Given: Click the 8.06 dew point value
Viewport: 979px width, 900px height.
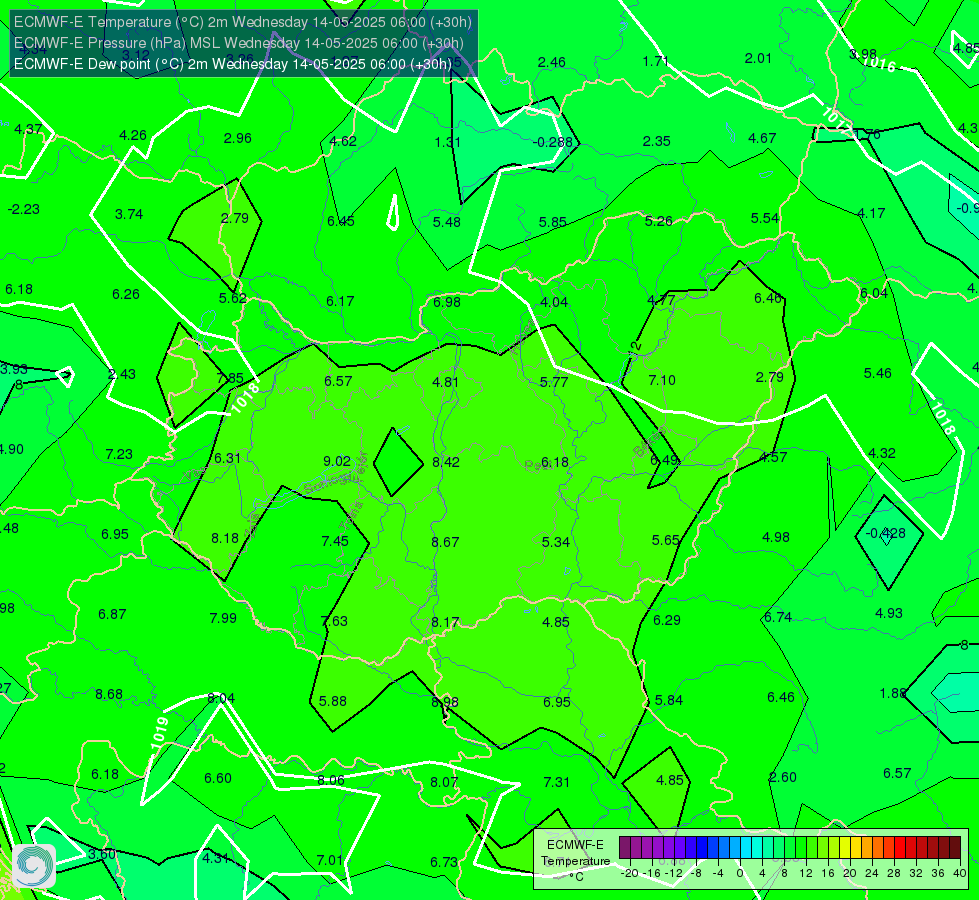Looking at the screenshot, I should 331,780.
